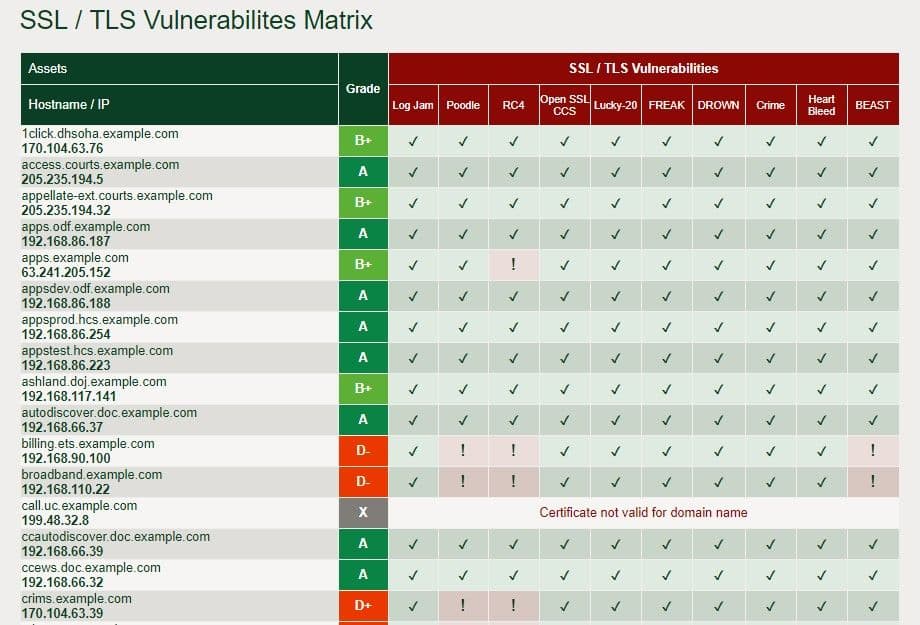Click the FREAK checkmark for appstest.hcs.example.com
920x625 pixels.
(x=666, y=357)
